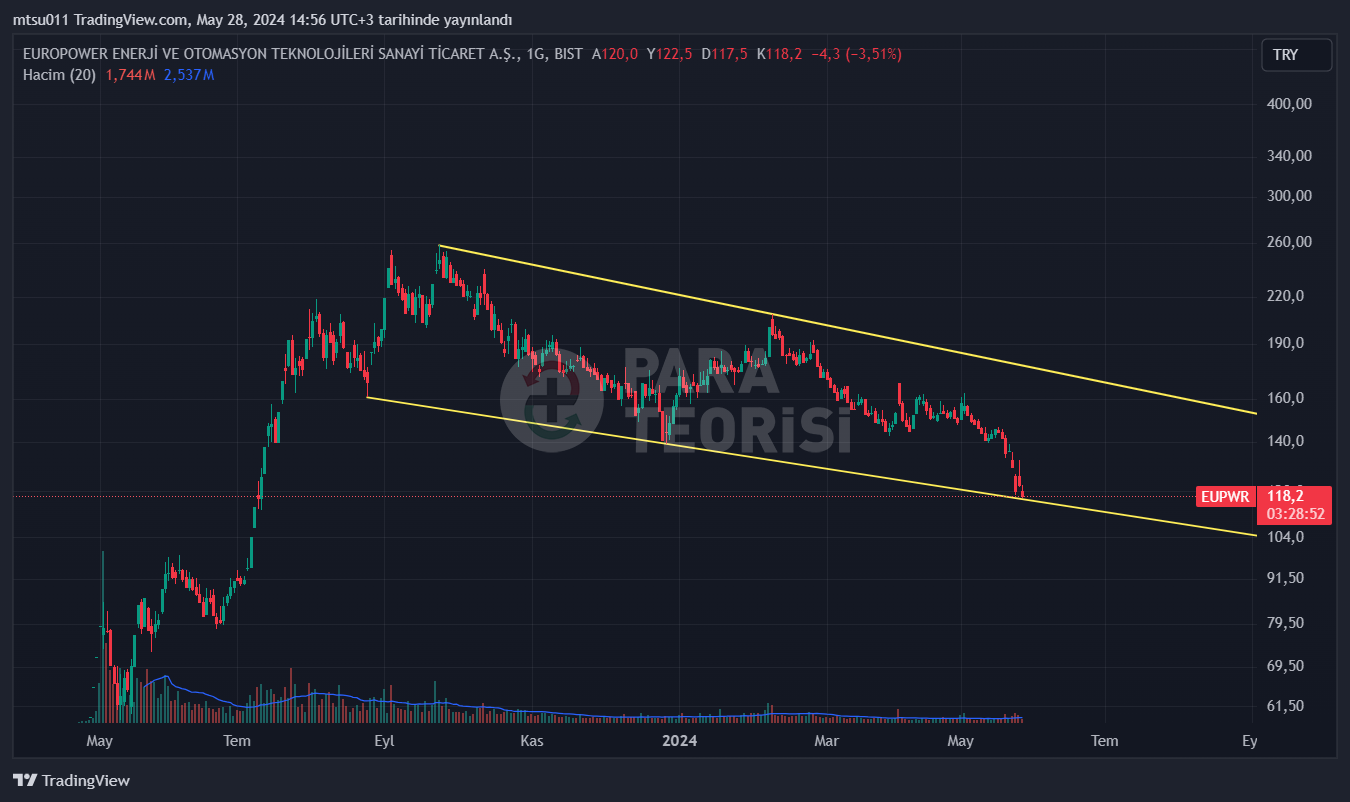Click the Y122,5 high price value
Image resolution: width=1350 pixels, height=802 pixels.
[670, 55]
